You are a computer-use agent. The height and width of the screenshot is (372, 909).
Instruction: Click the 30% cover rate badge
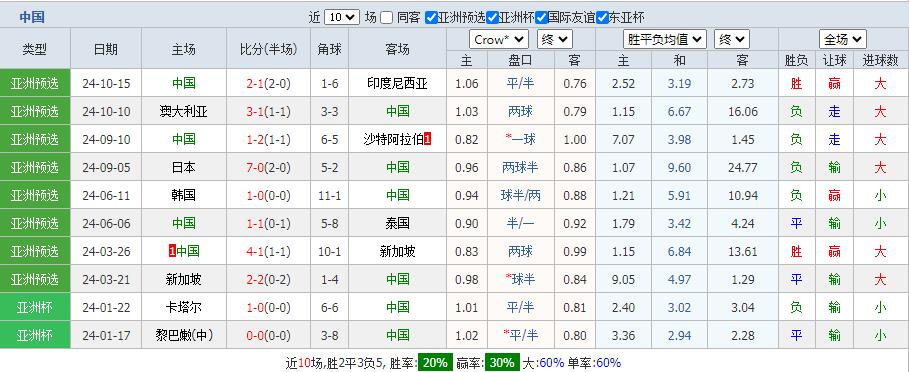pos(501,363)
